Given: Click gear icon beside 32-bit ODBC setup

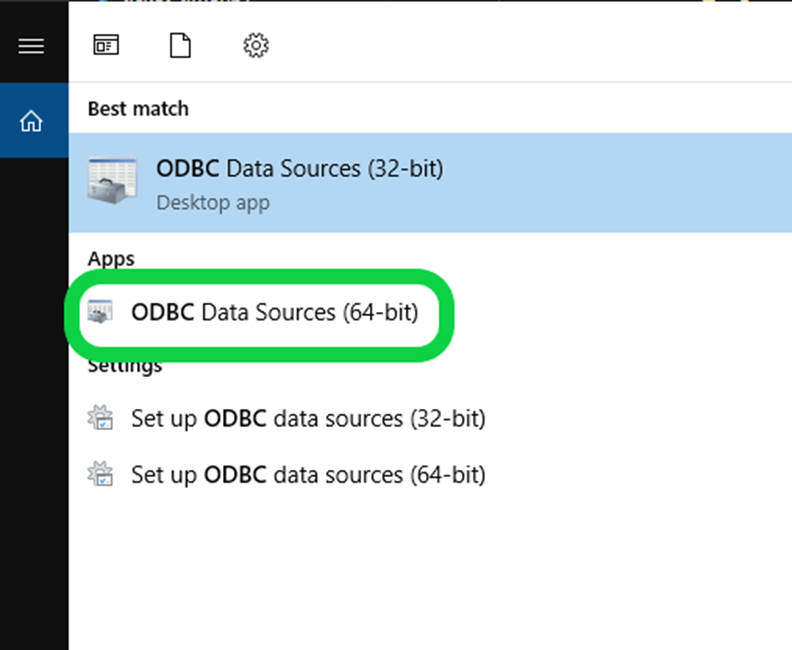Looking at the screenshot, I should pyautogui.click(x=100, y=418).
